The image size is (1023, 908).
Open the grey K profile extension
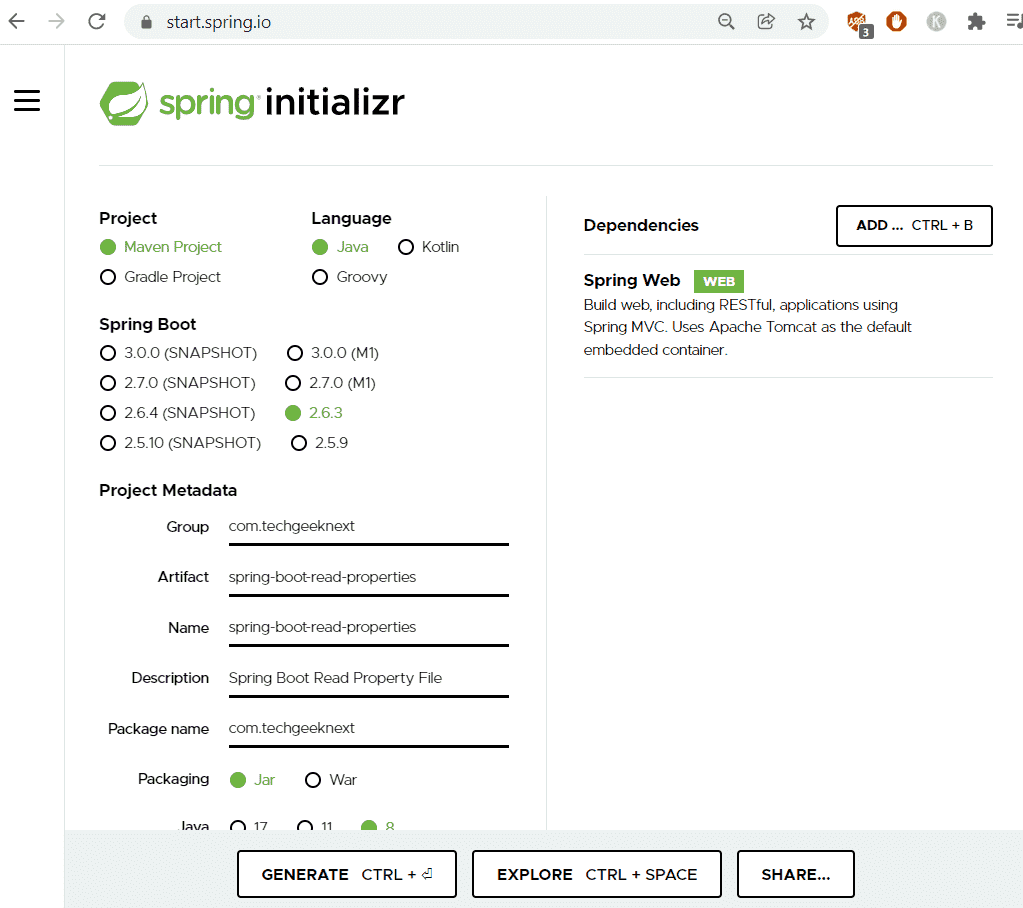[x=936, y=22]
